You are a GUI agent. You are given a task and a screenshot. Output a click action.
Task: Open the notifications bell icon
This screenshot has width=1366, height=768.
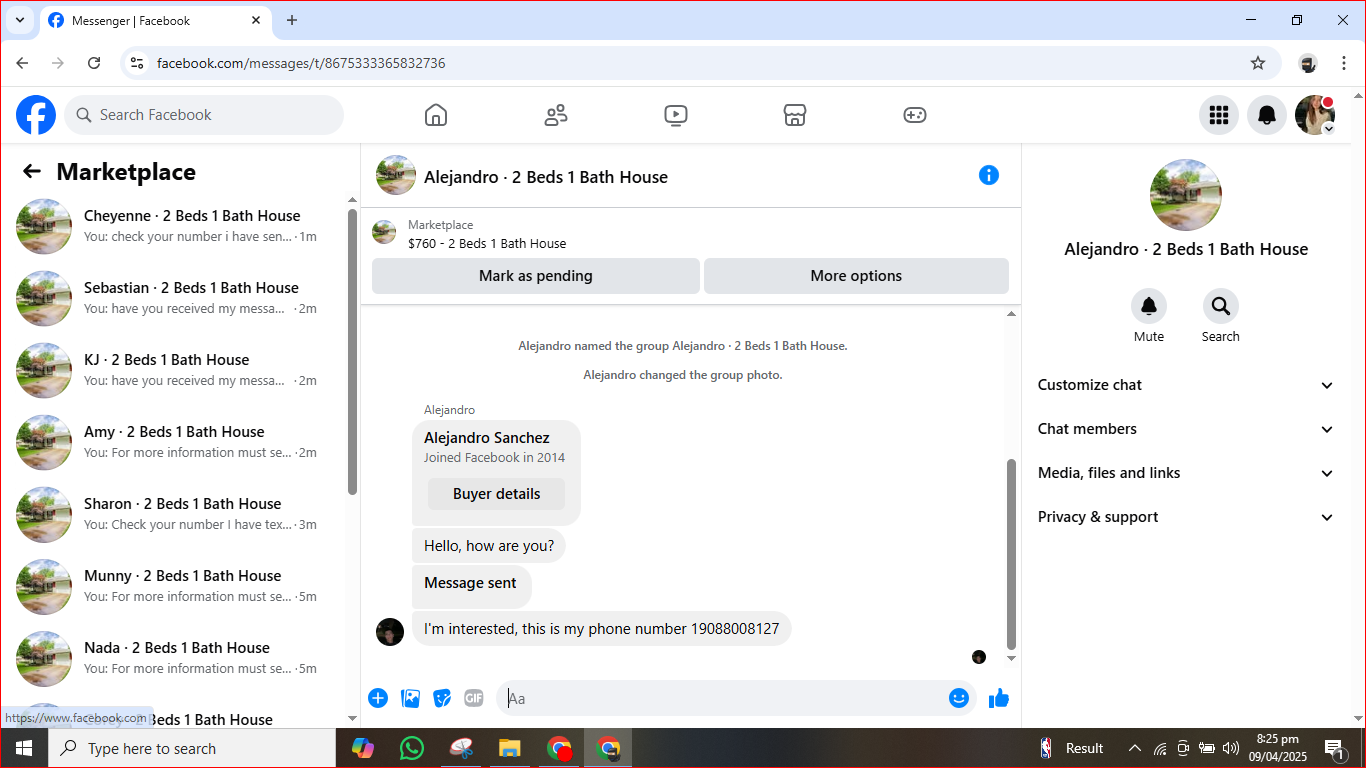(1267, 115)
